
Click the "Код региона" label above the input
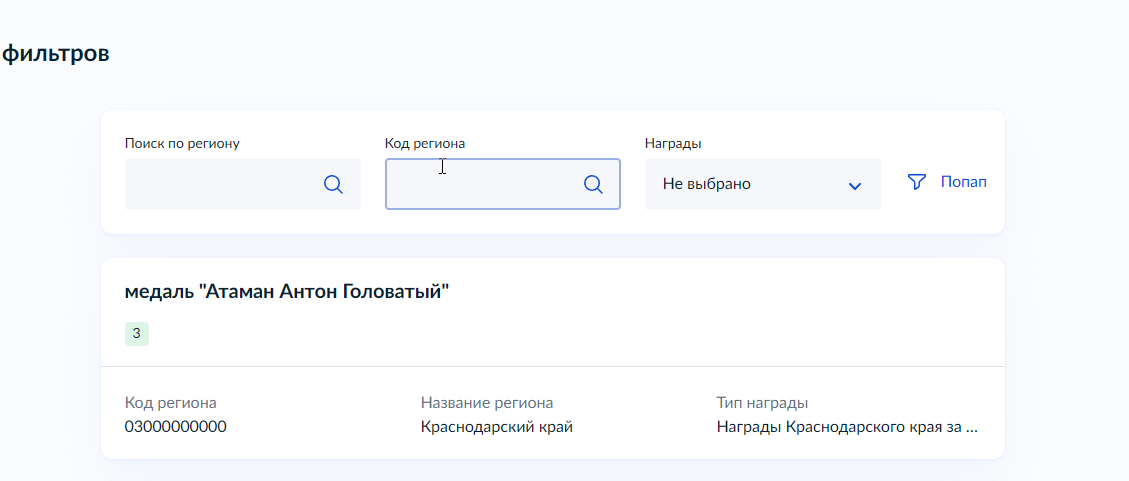pyautogui.click(x=425, y=143)
